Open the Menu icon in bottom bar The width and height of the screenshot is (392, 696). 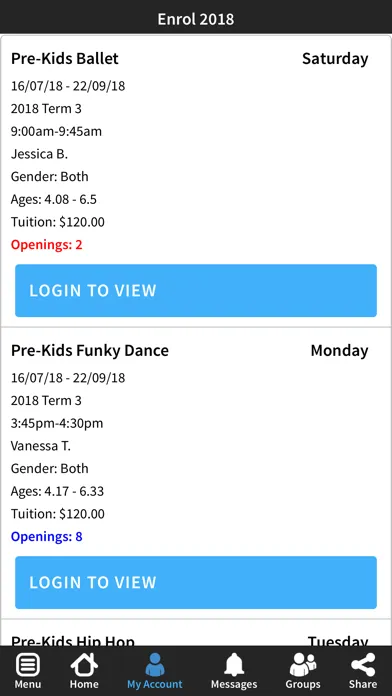pos(28,666)
